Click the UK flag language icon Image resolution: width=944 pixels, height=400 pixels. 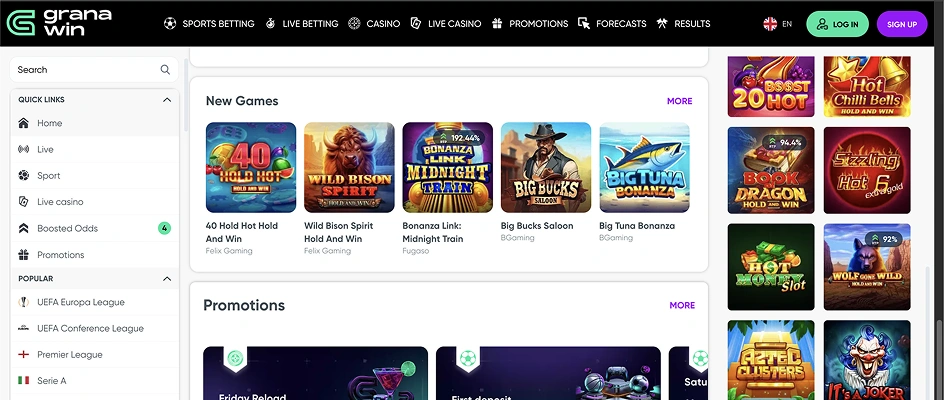770,24
